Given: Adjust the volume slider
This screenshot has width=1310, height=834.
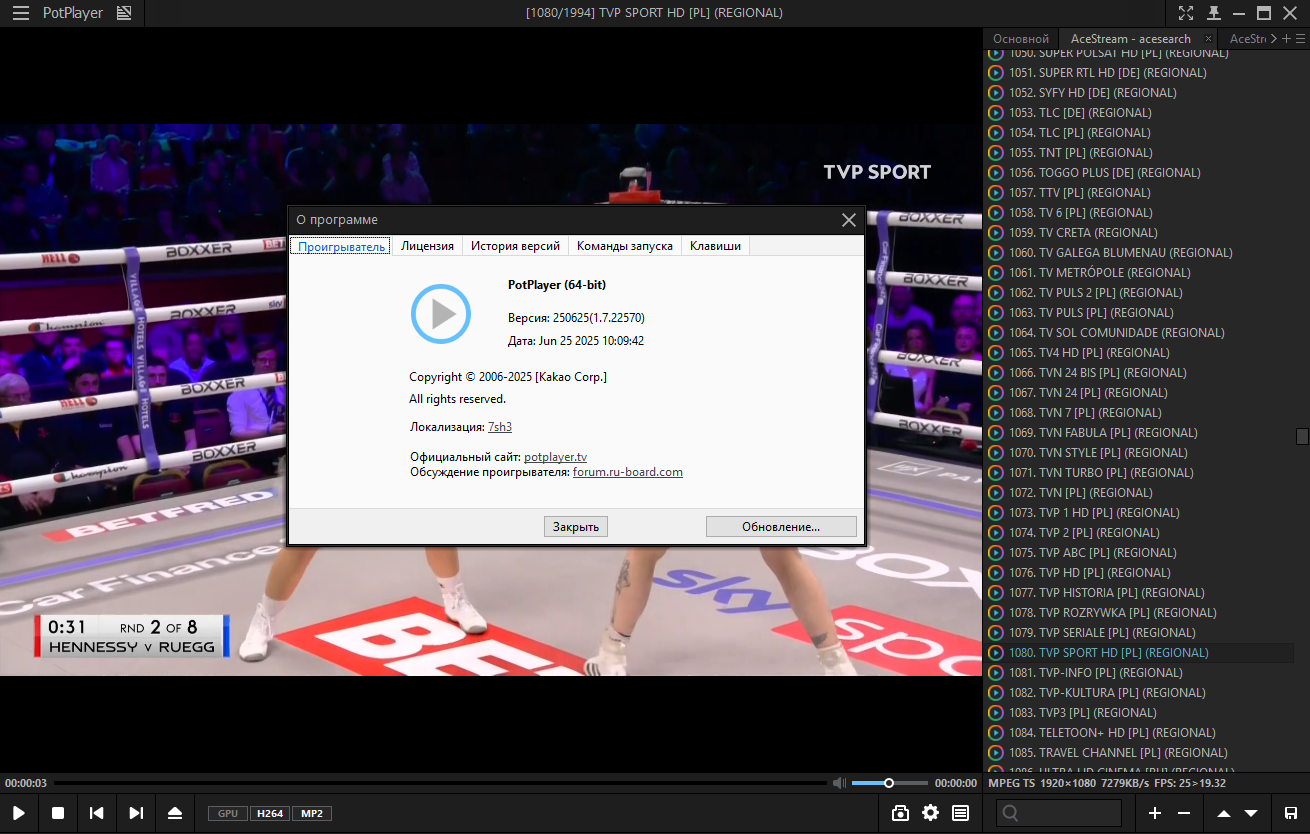Looking at the screenshot, I should coord(889,783).
